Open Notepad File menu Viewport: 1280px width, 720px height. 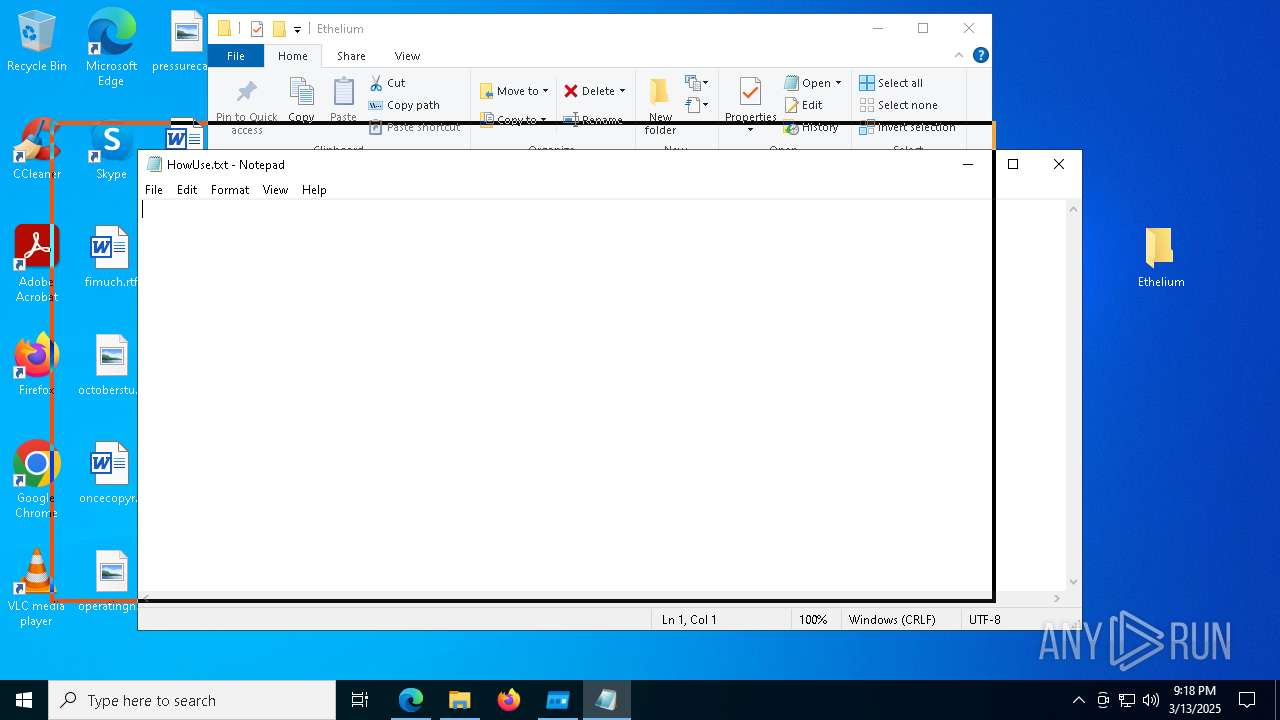coord(154,190)
